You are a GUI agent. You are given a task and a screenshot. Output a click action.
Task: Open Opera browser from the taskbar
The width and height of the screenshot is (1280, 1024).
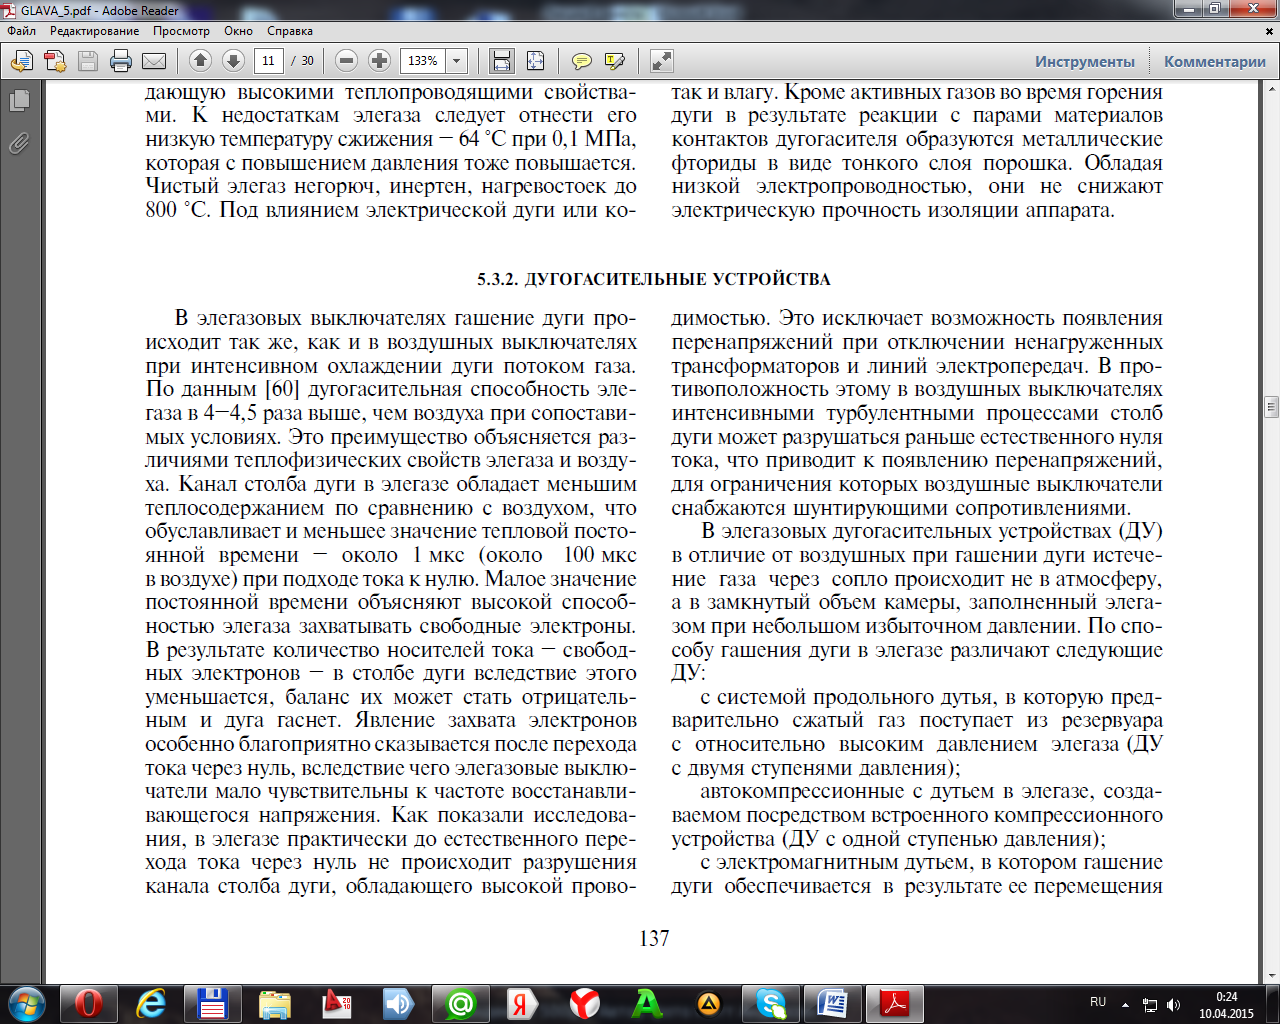pos(88,1004)
